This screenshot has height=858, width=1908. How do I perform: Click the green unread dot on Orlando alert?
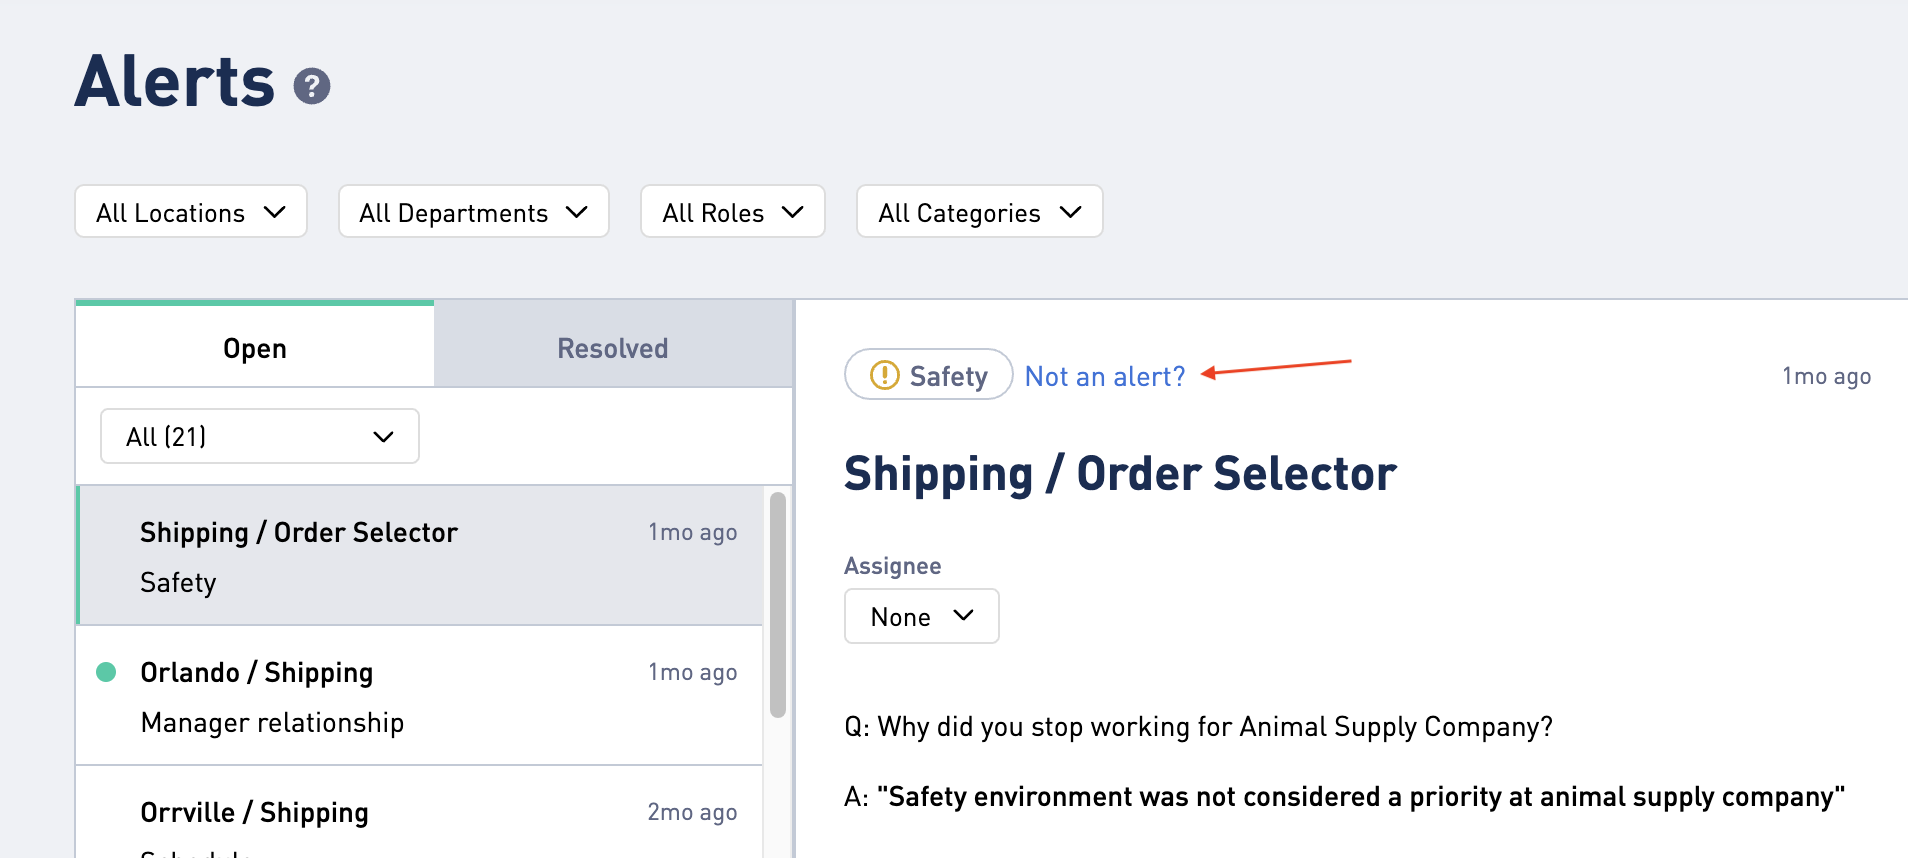[x=106, y=672]
